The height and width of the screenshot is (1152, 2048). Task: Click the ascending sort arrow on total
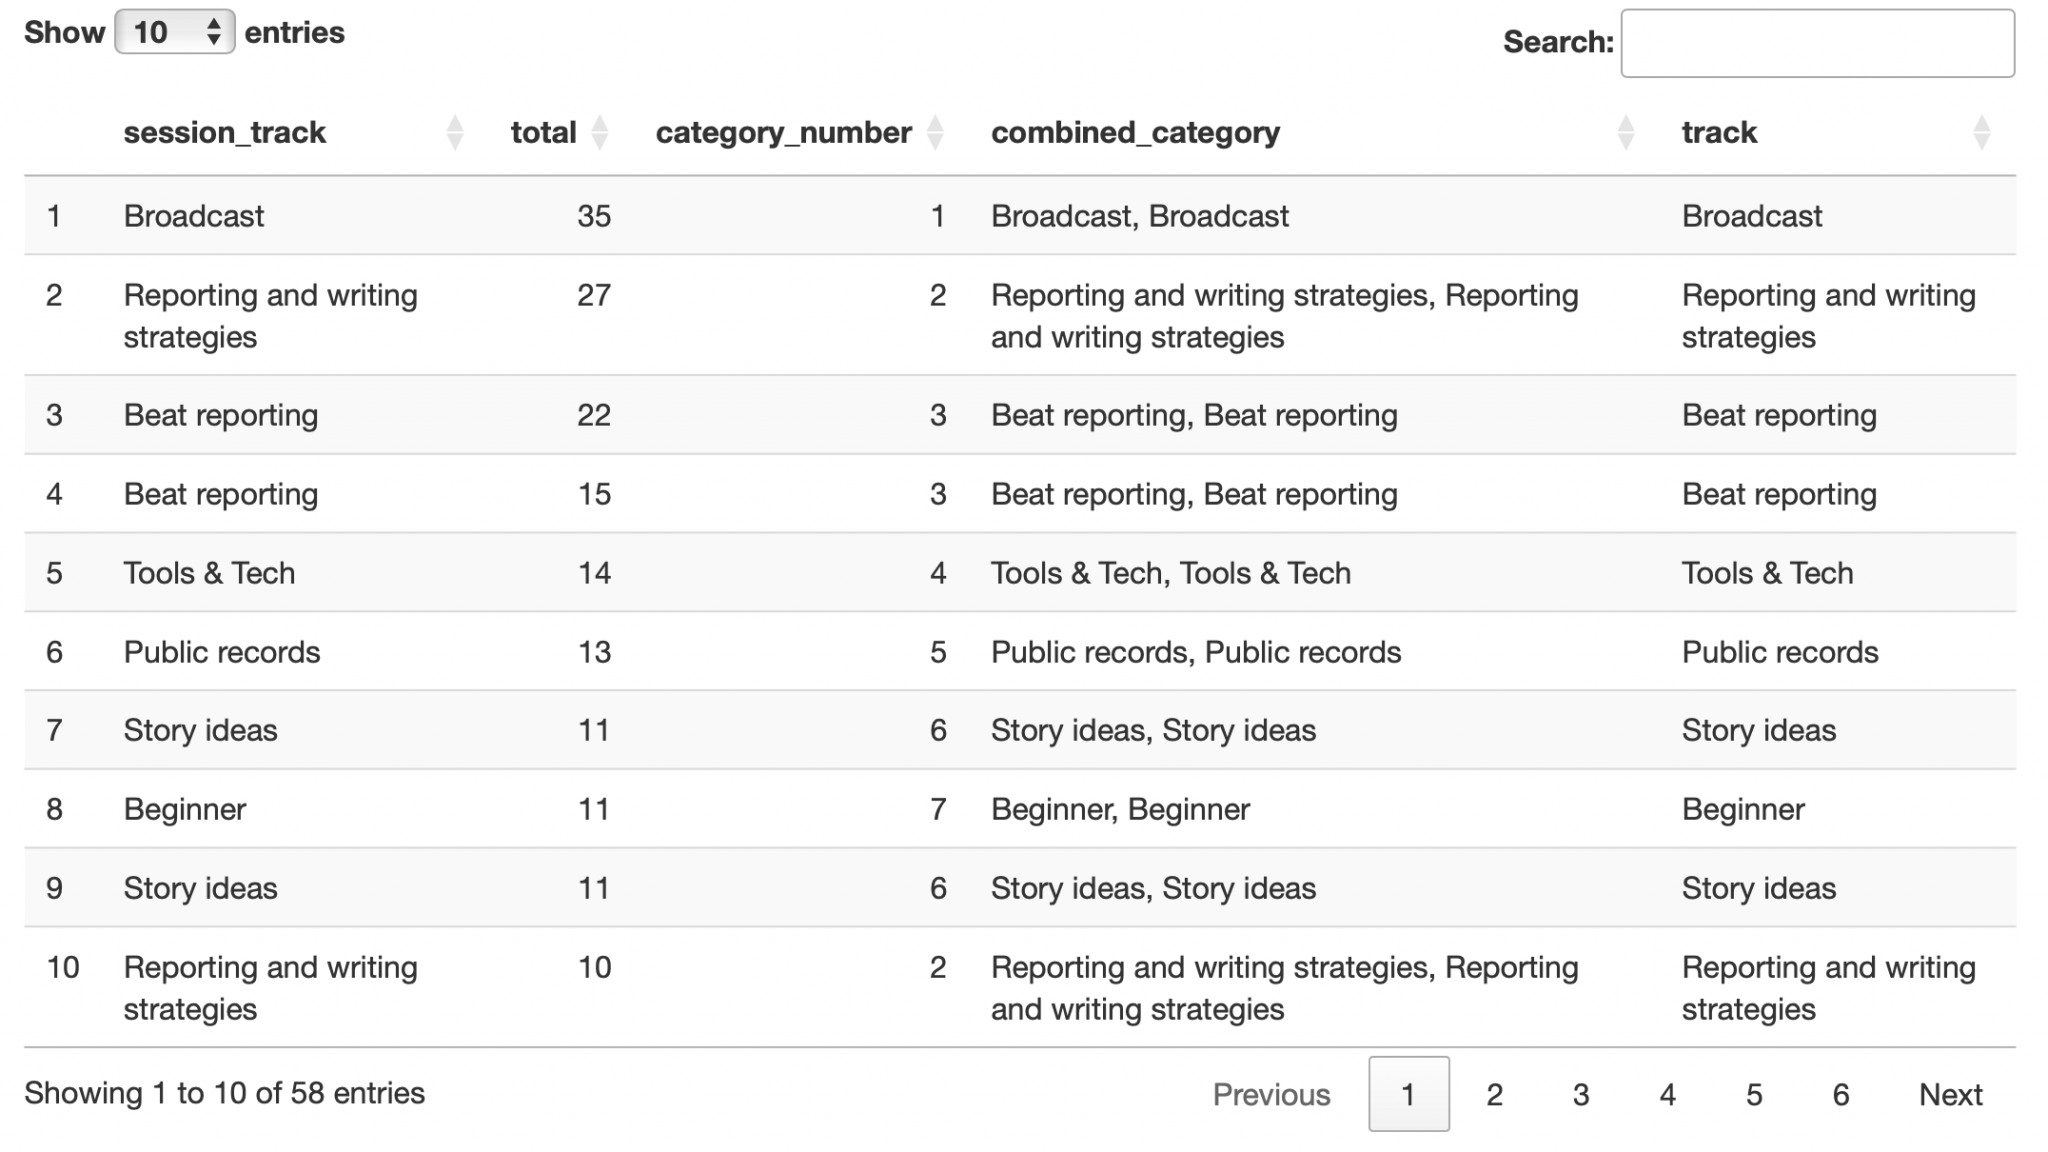pyautogui.click(x=600, y=125)
